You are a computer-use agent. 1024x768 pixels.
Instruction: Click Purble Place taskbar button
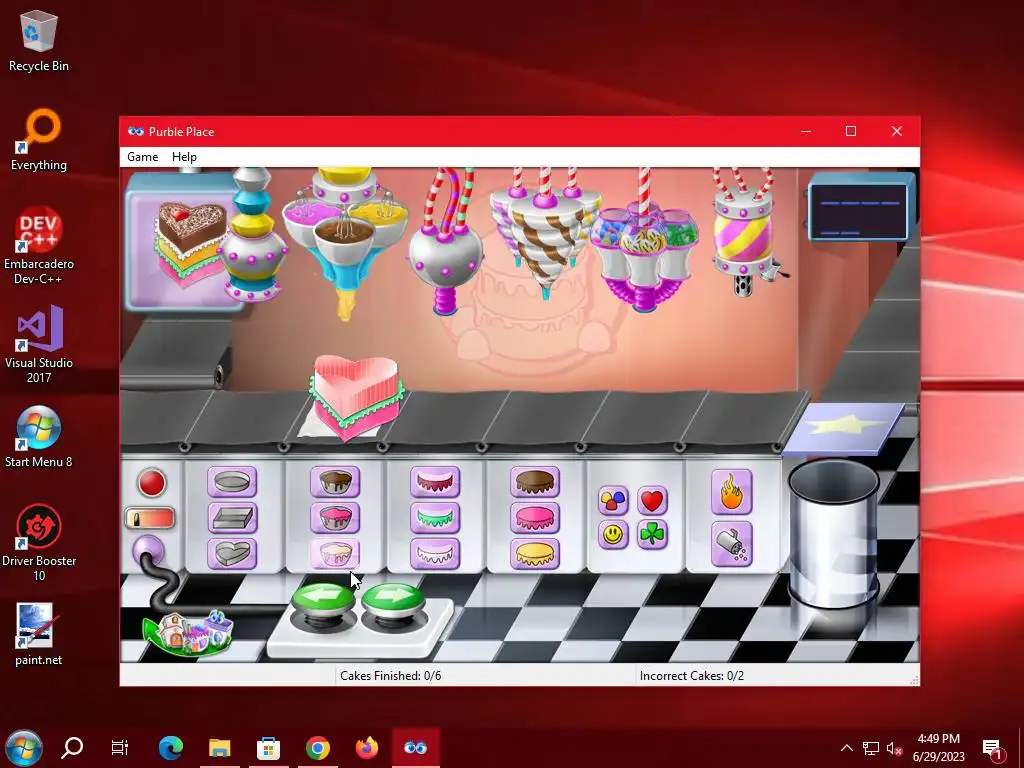coord(415,748)
